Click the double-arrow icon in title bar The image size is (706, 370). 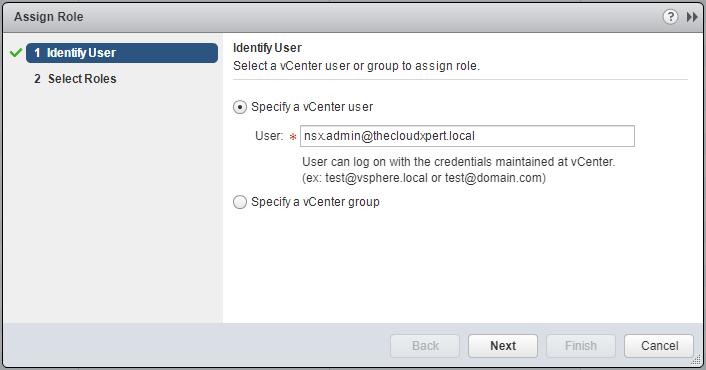692,17
